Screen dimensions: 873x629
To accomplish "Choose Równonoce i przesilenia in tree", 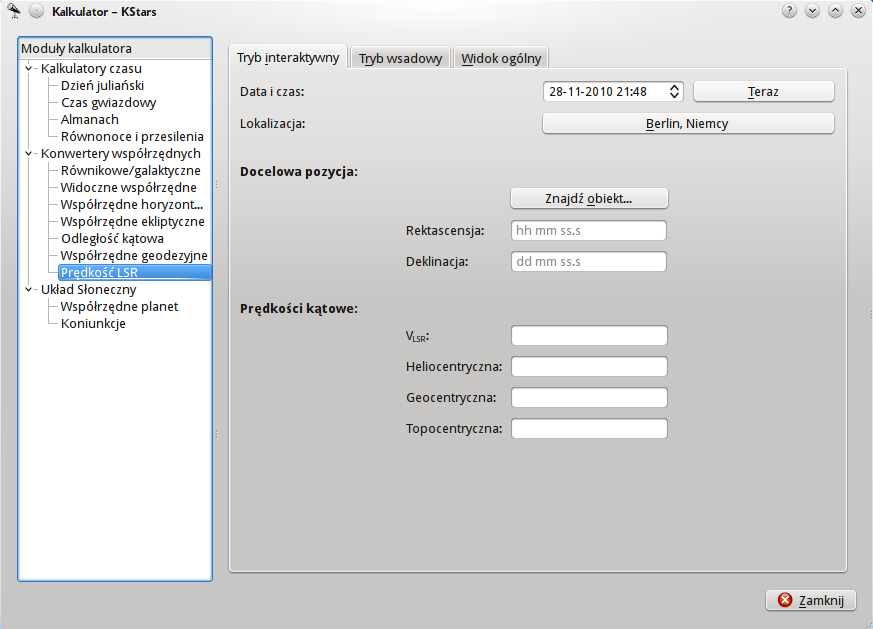I will tap(132, 137).
